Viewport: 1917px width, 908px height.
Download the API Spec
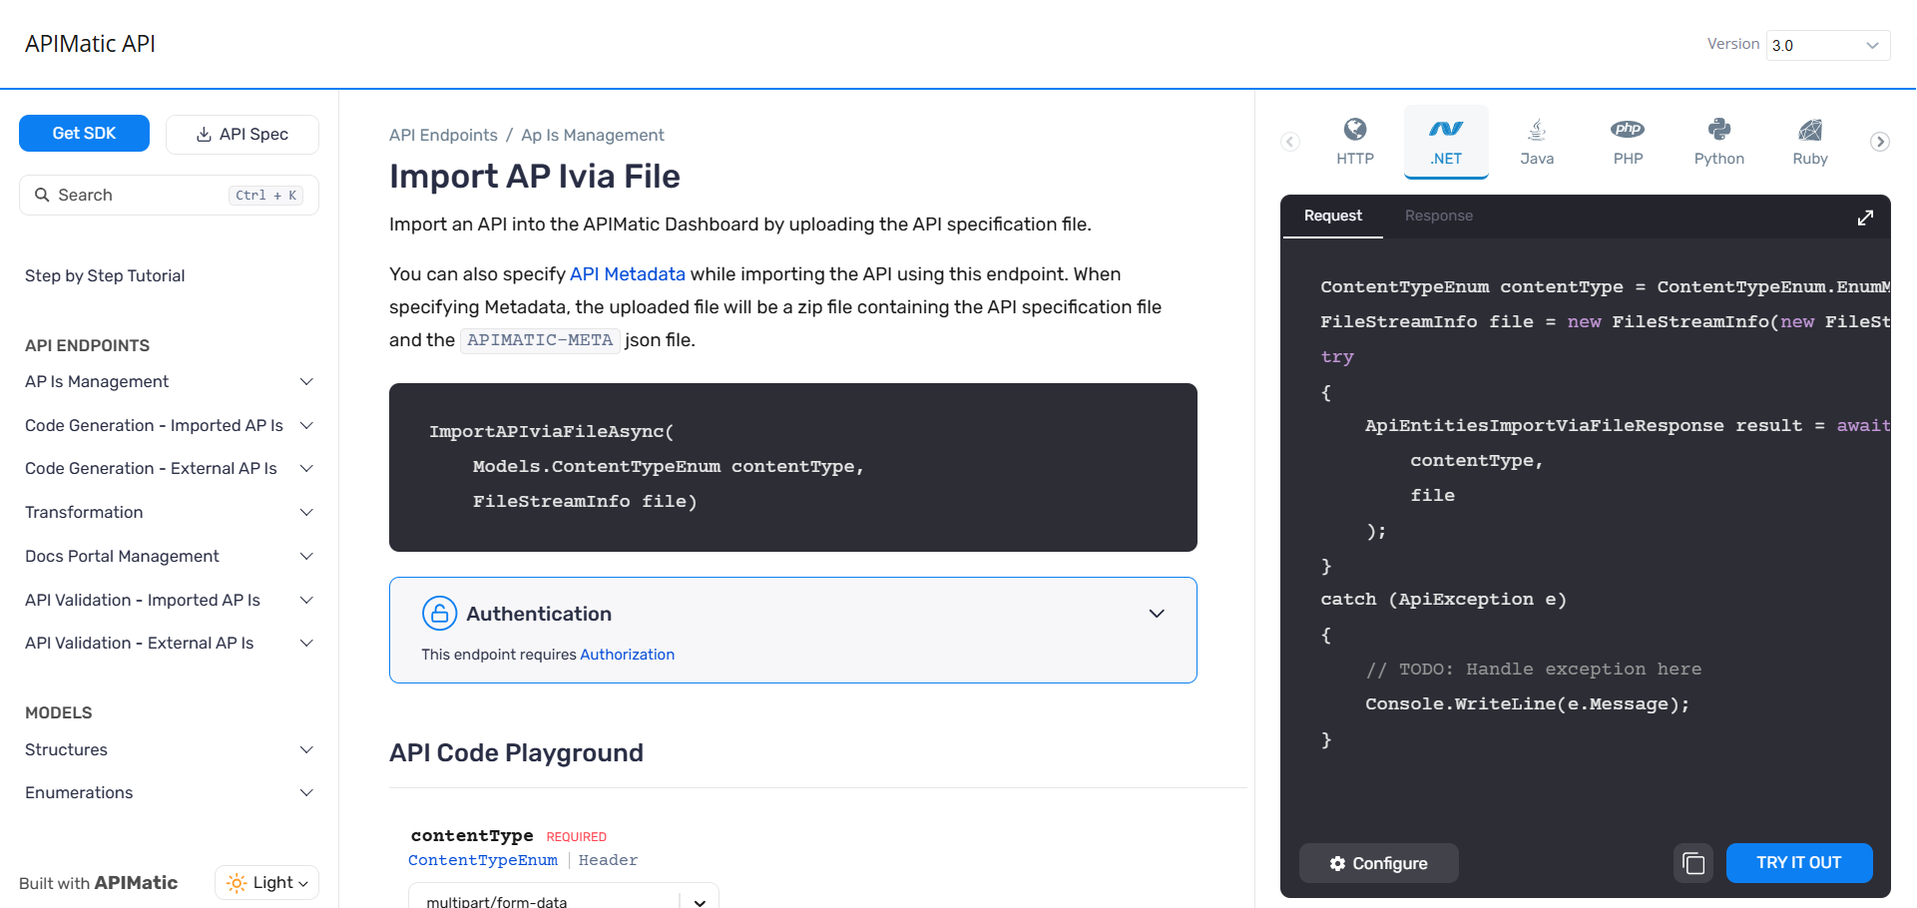[x=242, y=134]
